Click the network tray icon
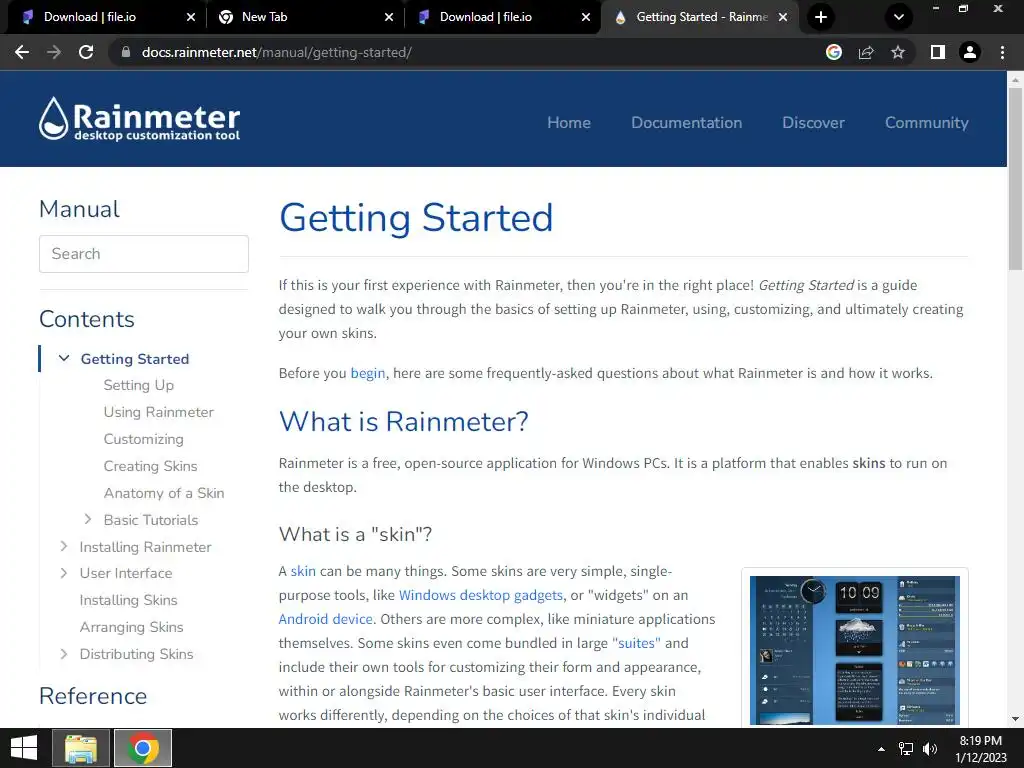 (906, 749)
